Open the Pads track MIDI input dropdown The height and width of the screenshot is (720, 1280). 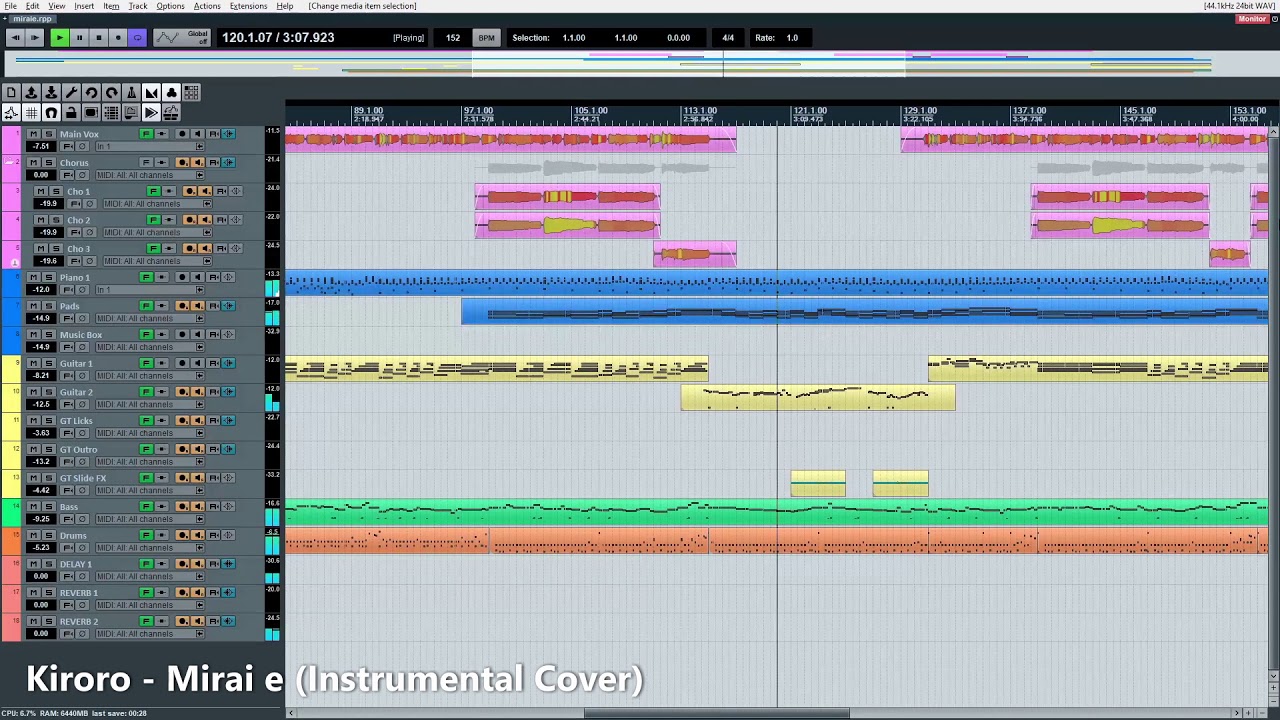(x=150, y=318)
